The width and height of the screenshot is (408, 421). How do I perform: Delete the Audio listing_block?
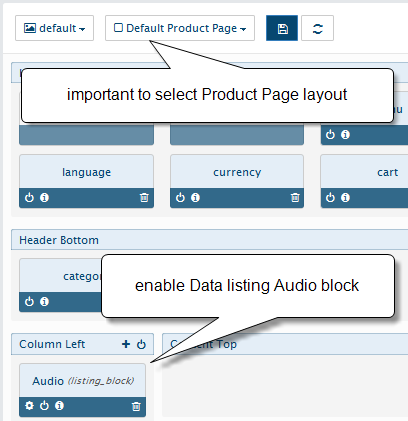136,406
